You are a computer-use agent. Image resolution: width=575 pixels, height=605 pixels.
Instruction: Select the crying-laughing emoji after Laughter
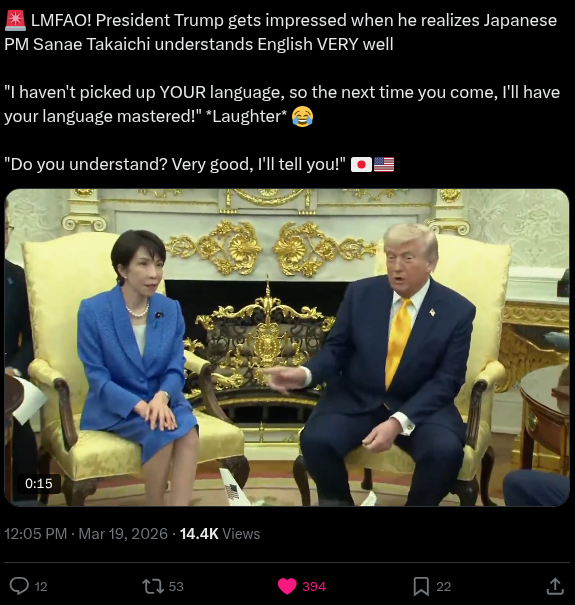click(x=302, y=116)
